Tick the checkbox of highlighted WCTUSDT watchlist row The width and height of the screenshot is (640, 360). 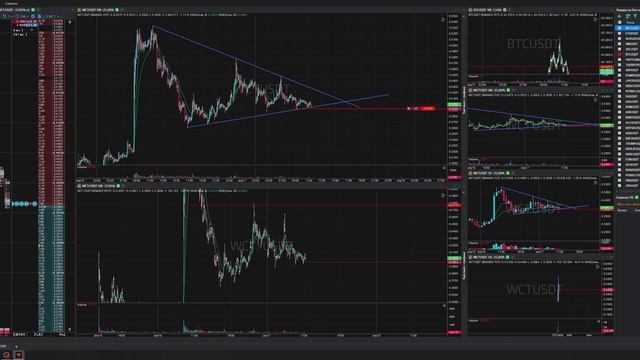pos(620,28)
